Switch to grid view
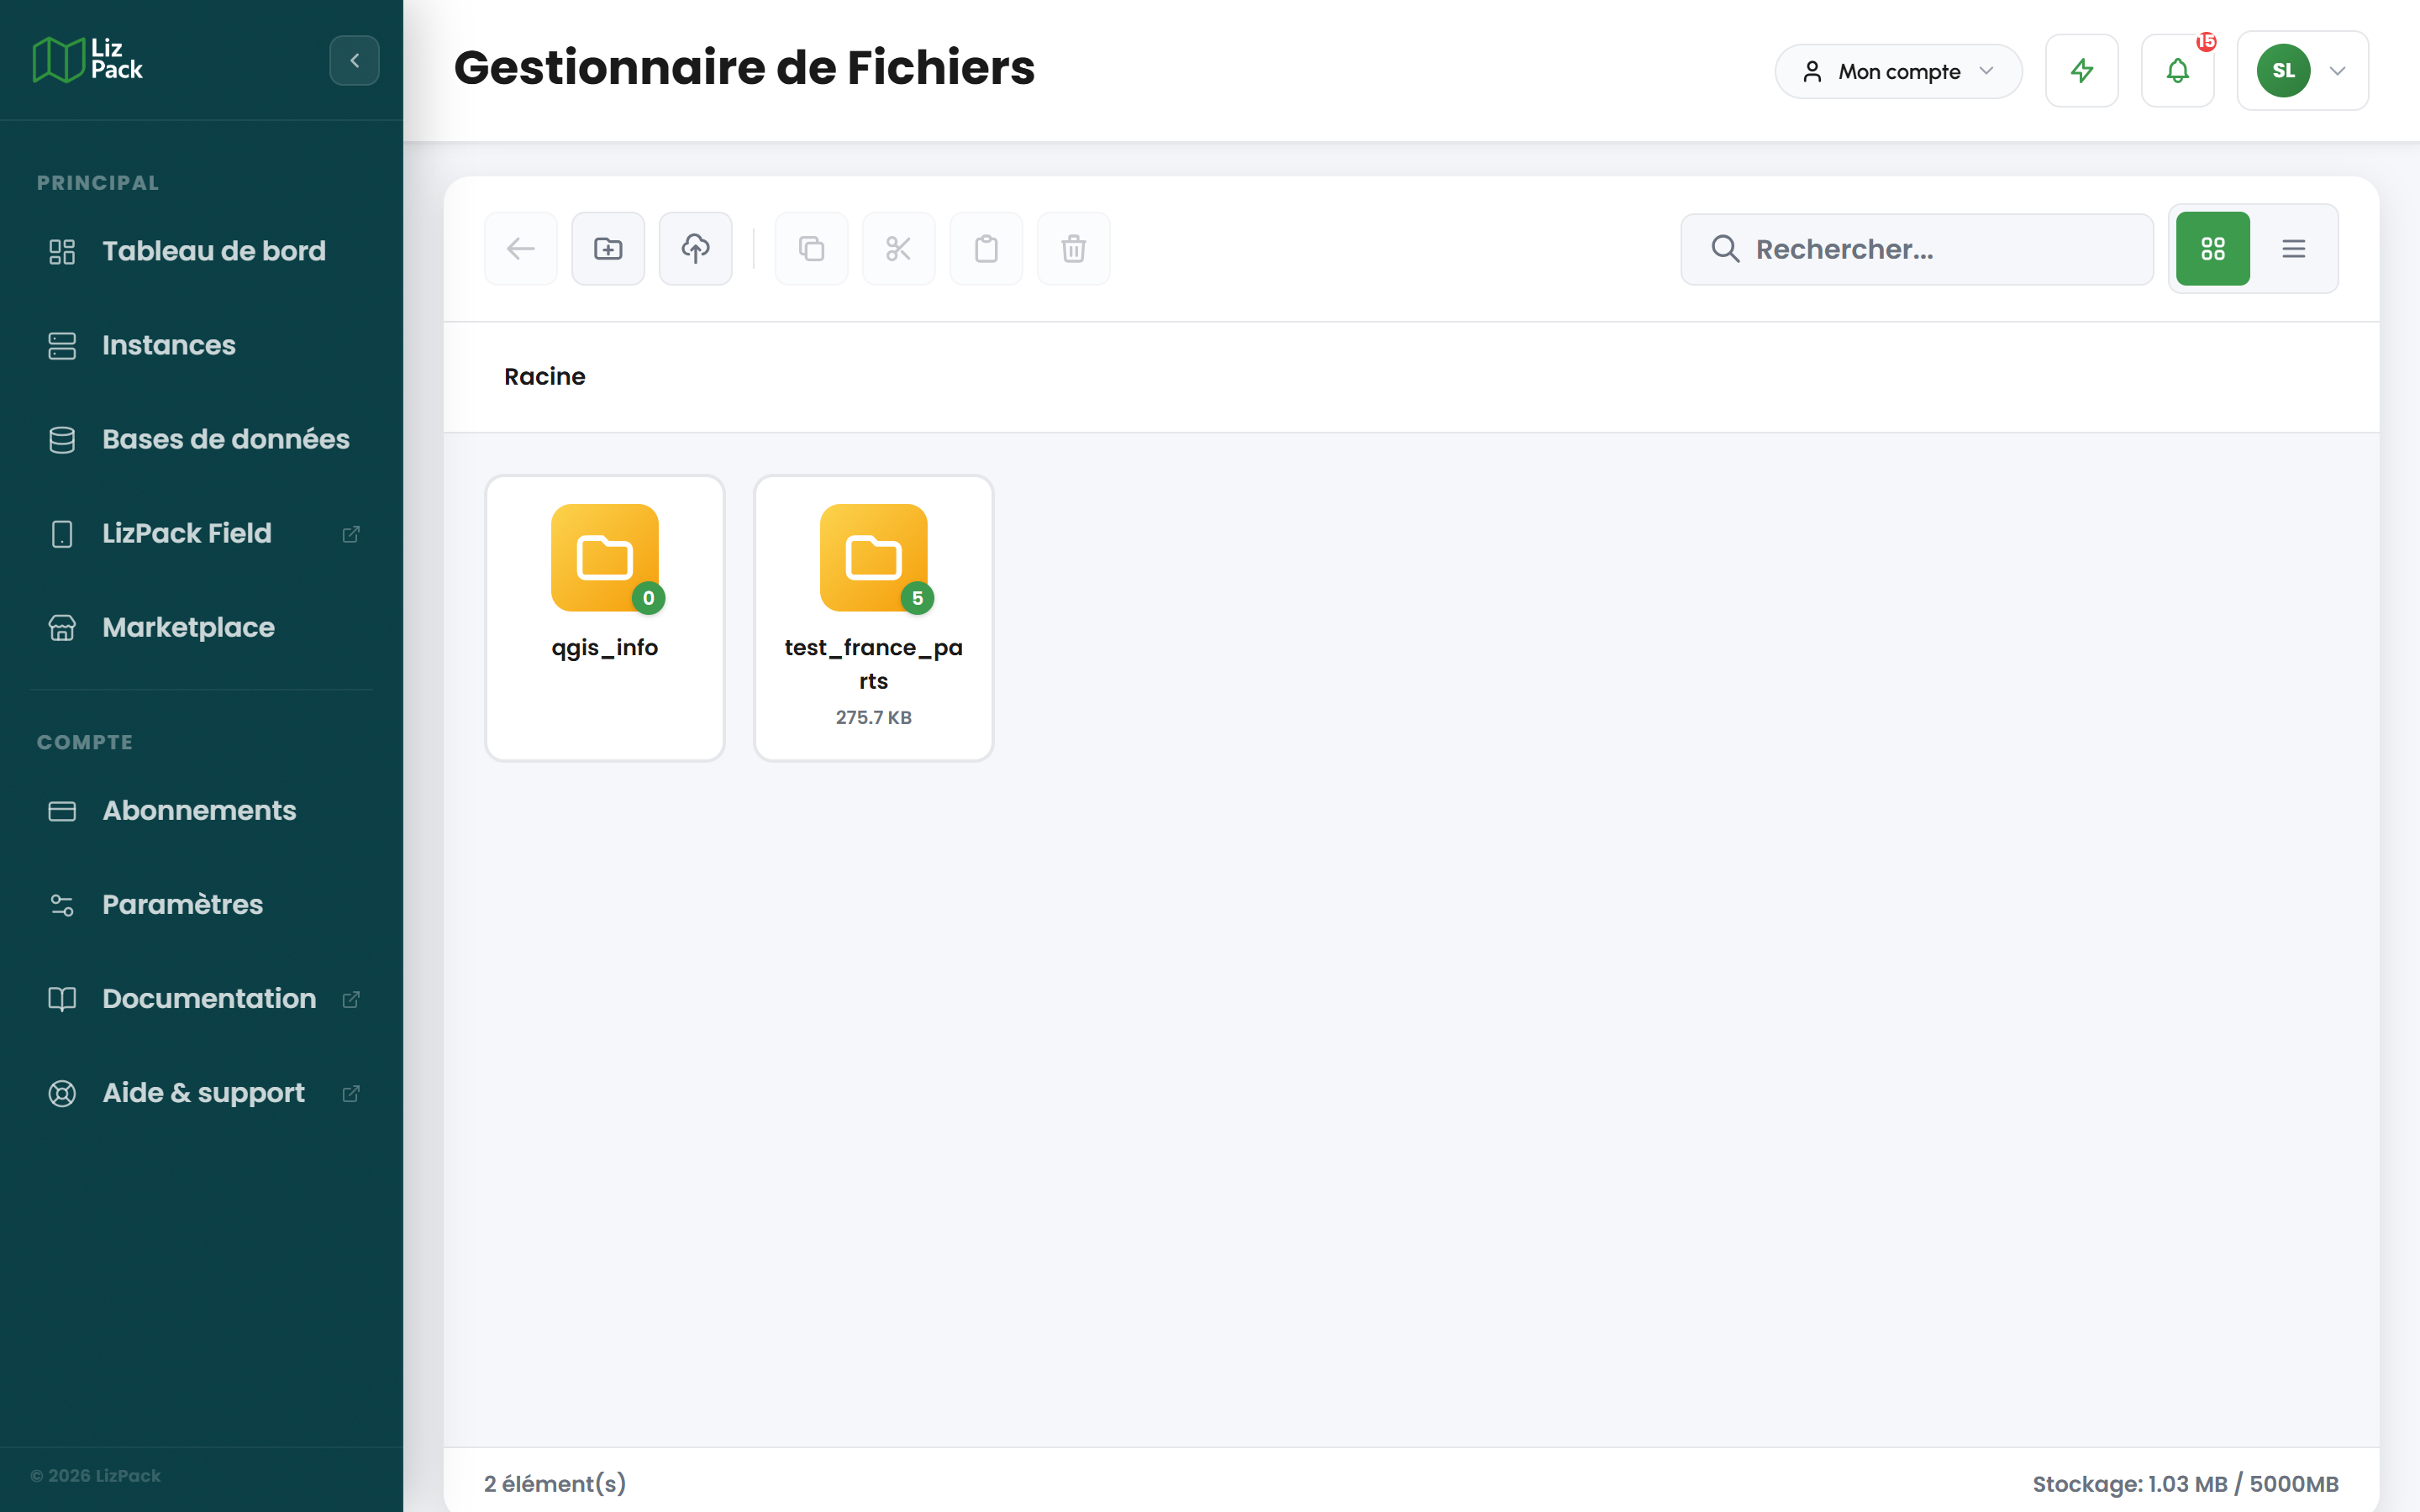 tap(2213, 248)
